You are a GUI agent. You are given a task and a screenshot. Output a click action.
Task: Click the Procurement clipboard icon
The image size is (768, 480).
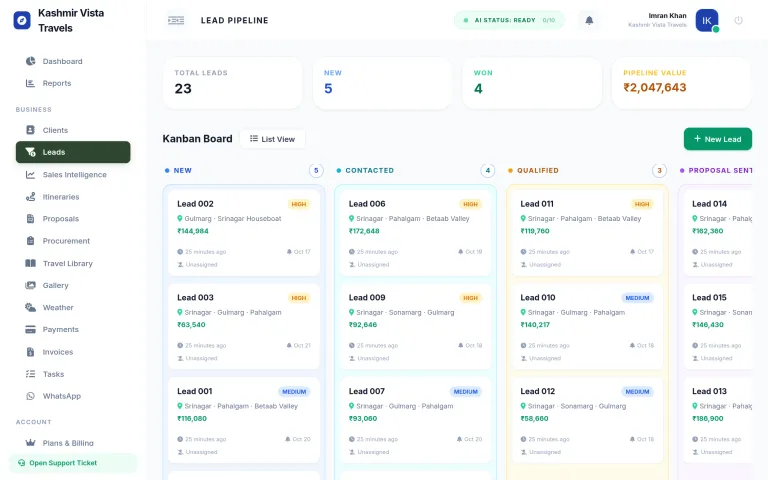coord(30,240)
